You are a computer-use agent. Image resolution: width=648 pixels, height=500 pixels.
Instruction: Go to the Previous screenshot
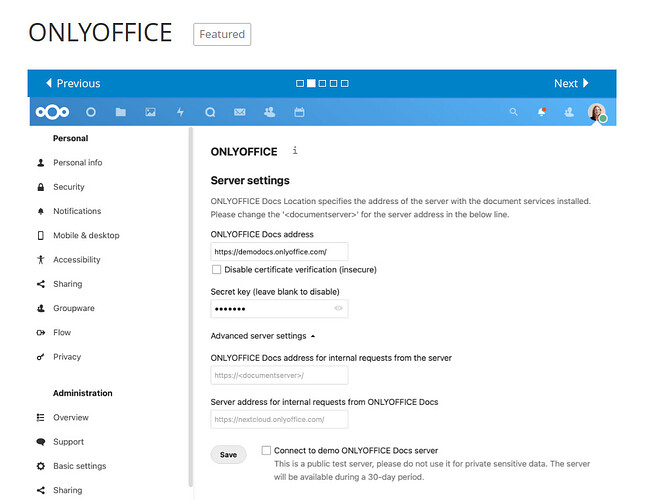73,83
